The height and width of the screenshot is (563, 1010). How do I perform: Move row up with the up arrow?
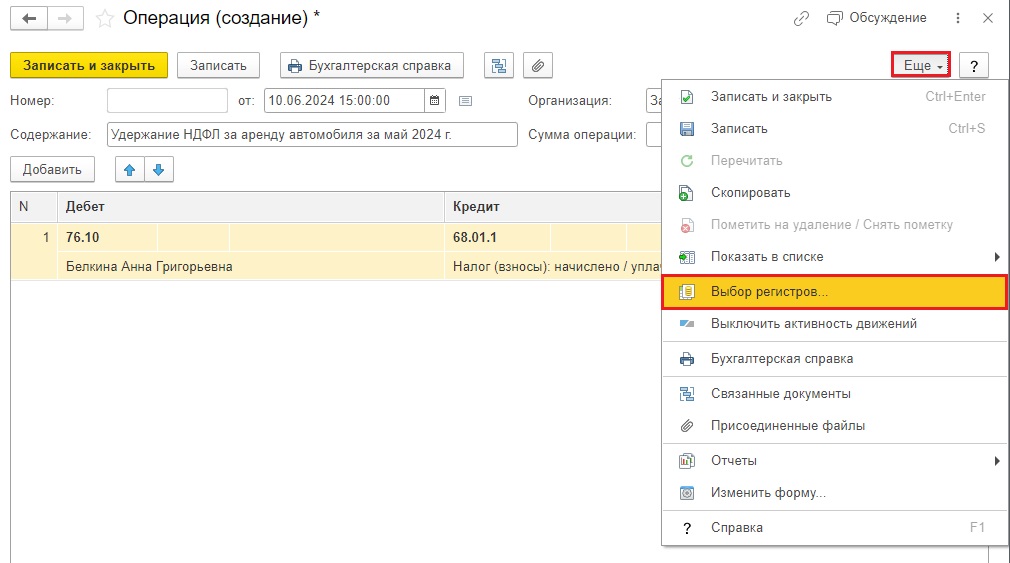point(129,170)
